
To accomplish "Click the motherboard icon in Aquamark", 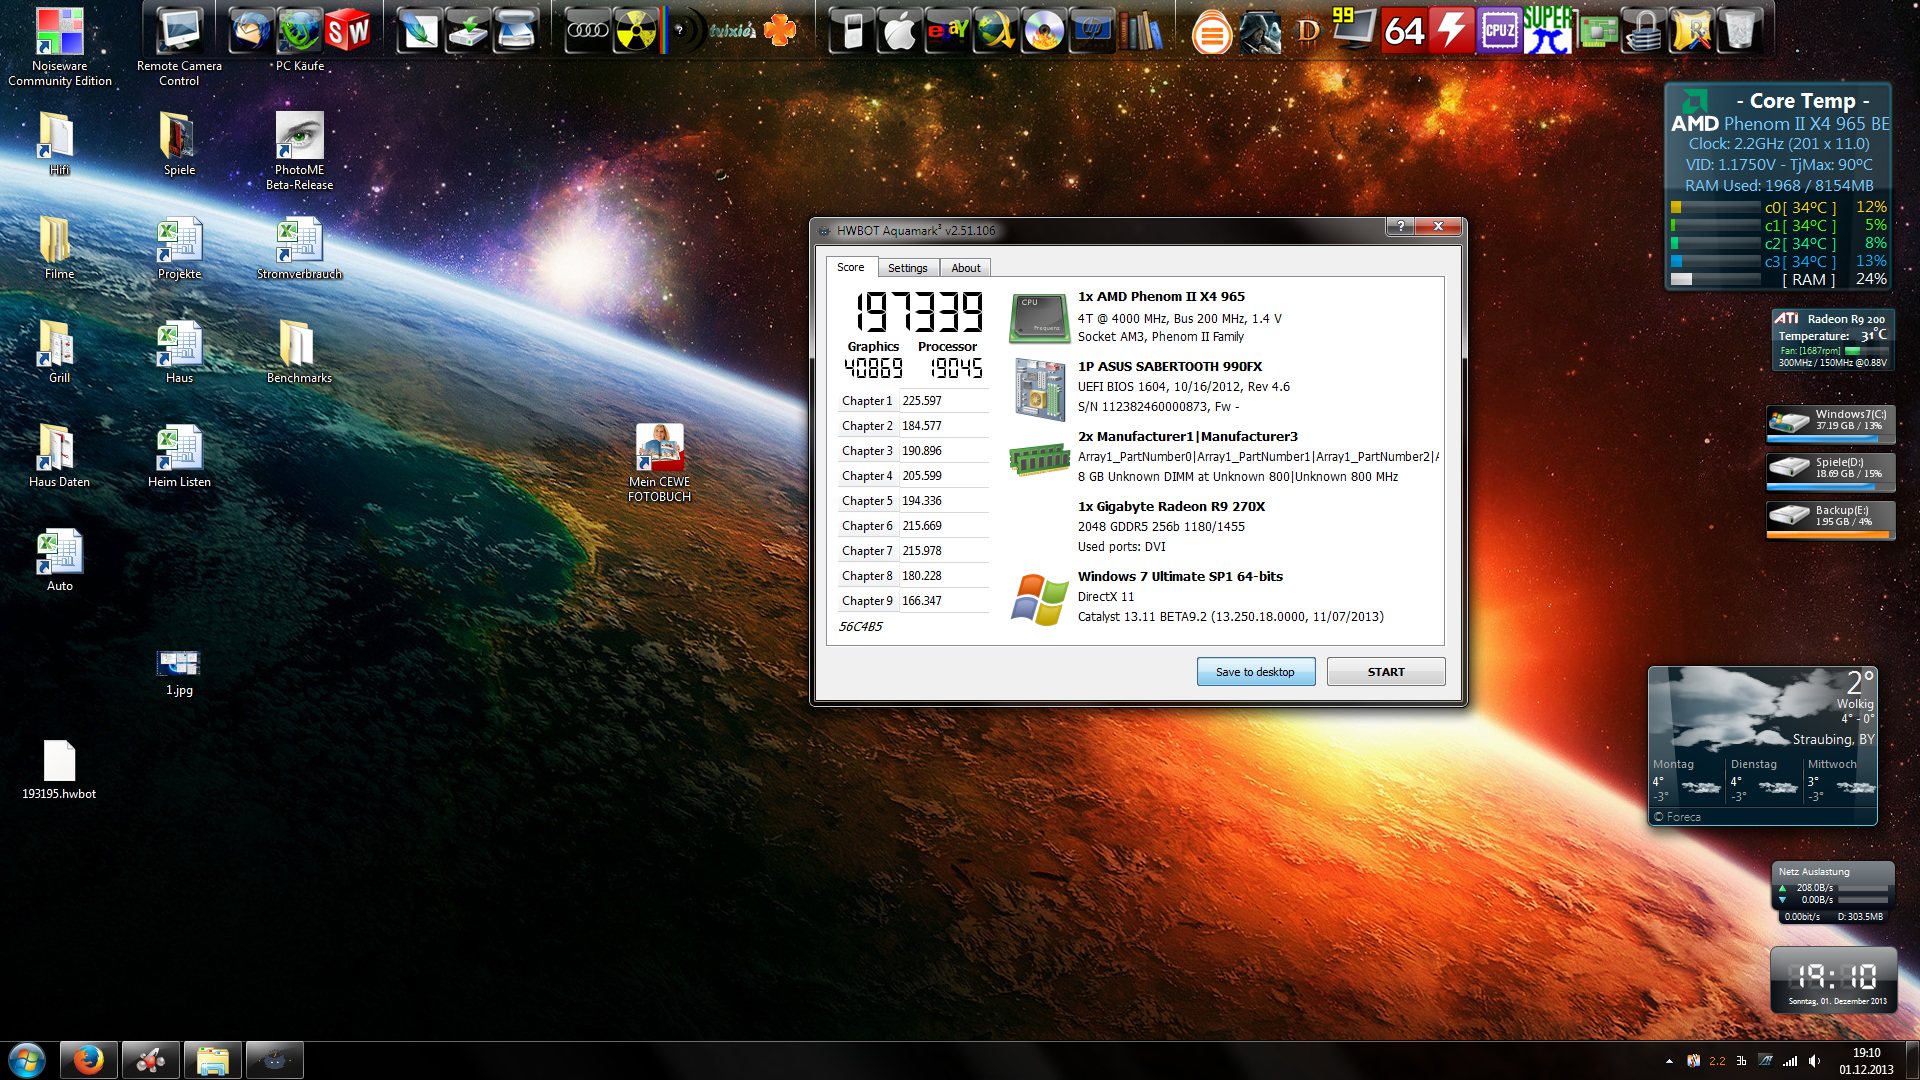I will coord(1039,389).
